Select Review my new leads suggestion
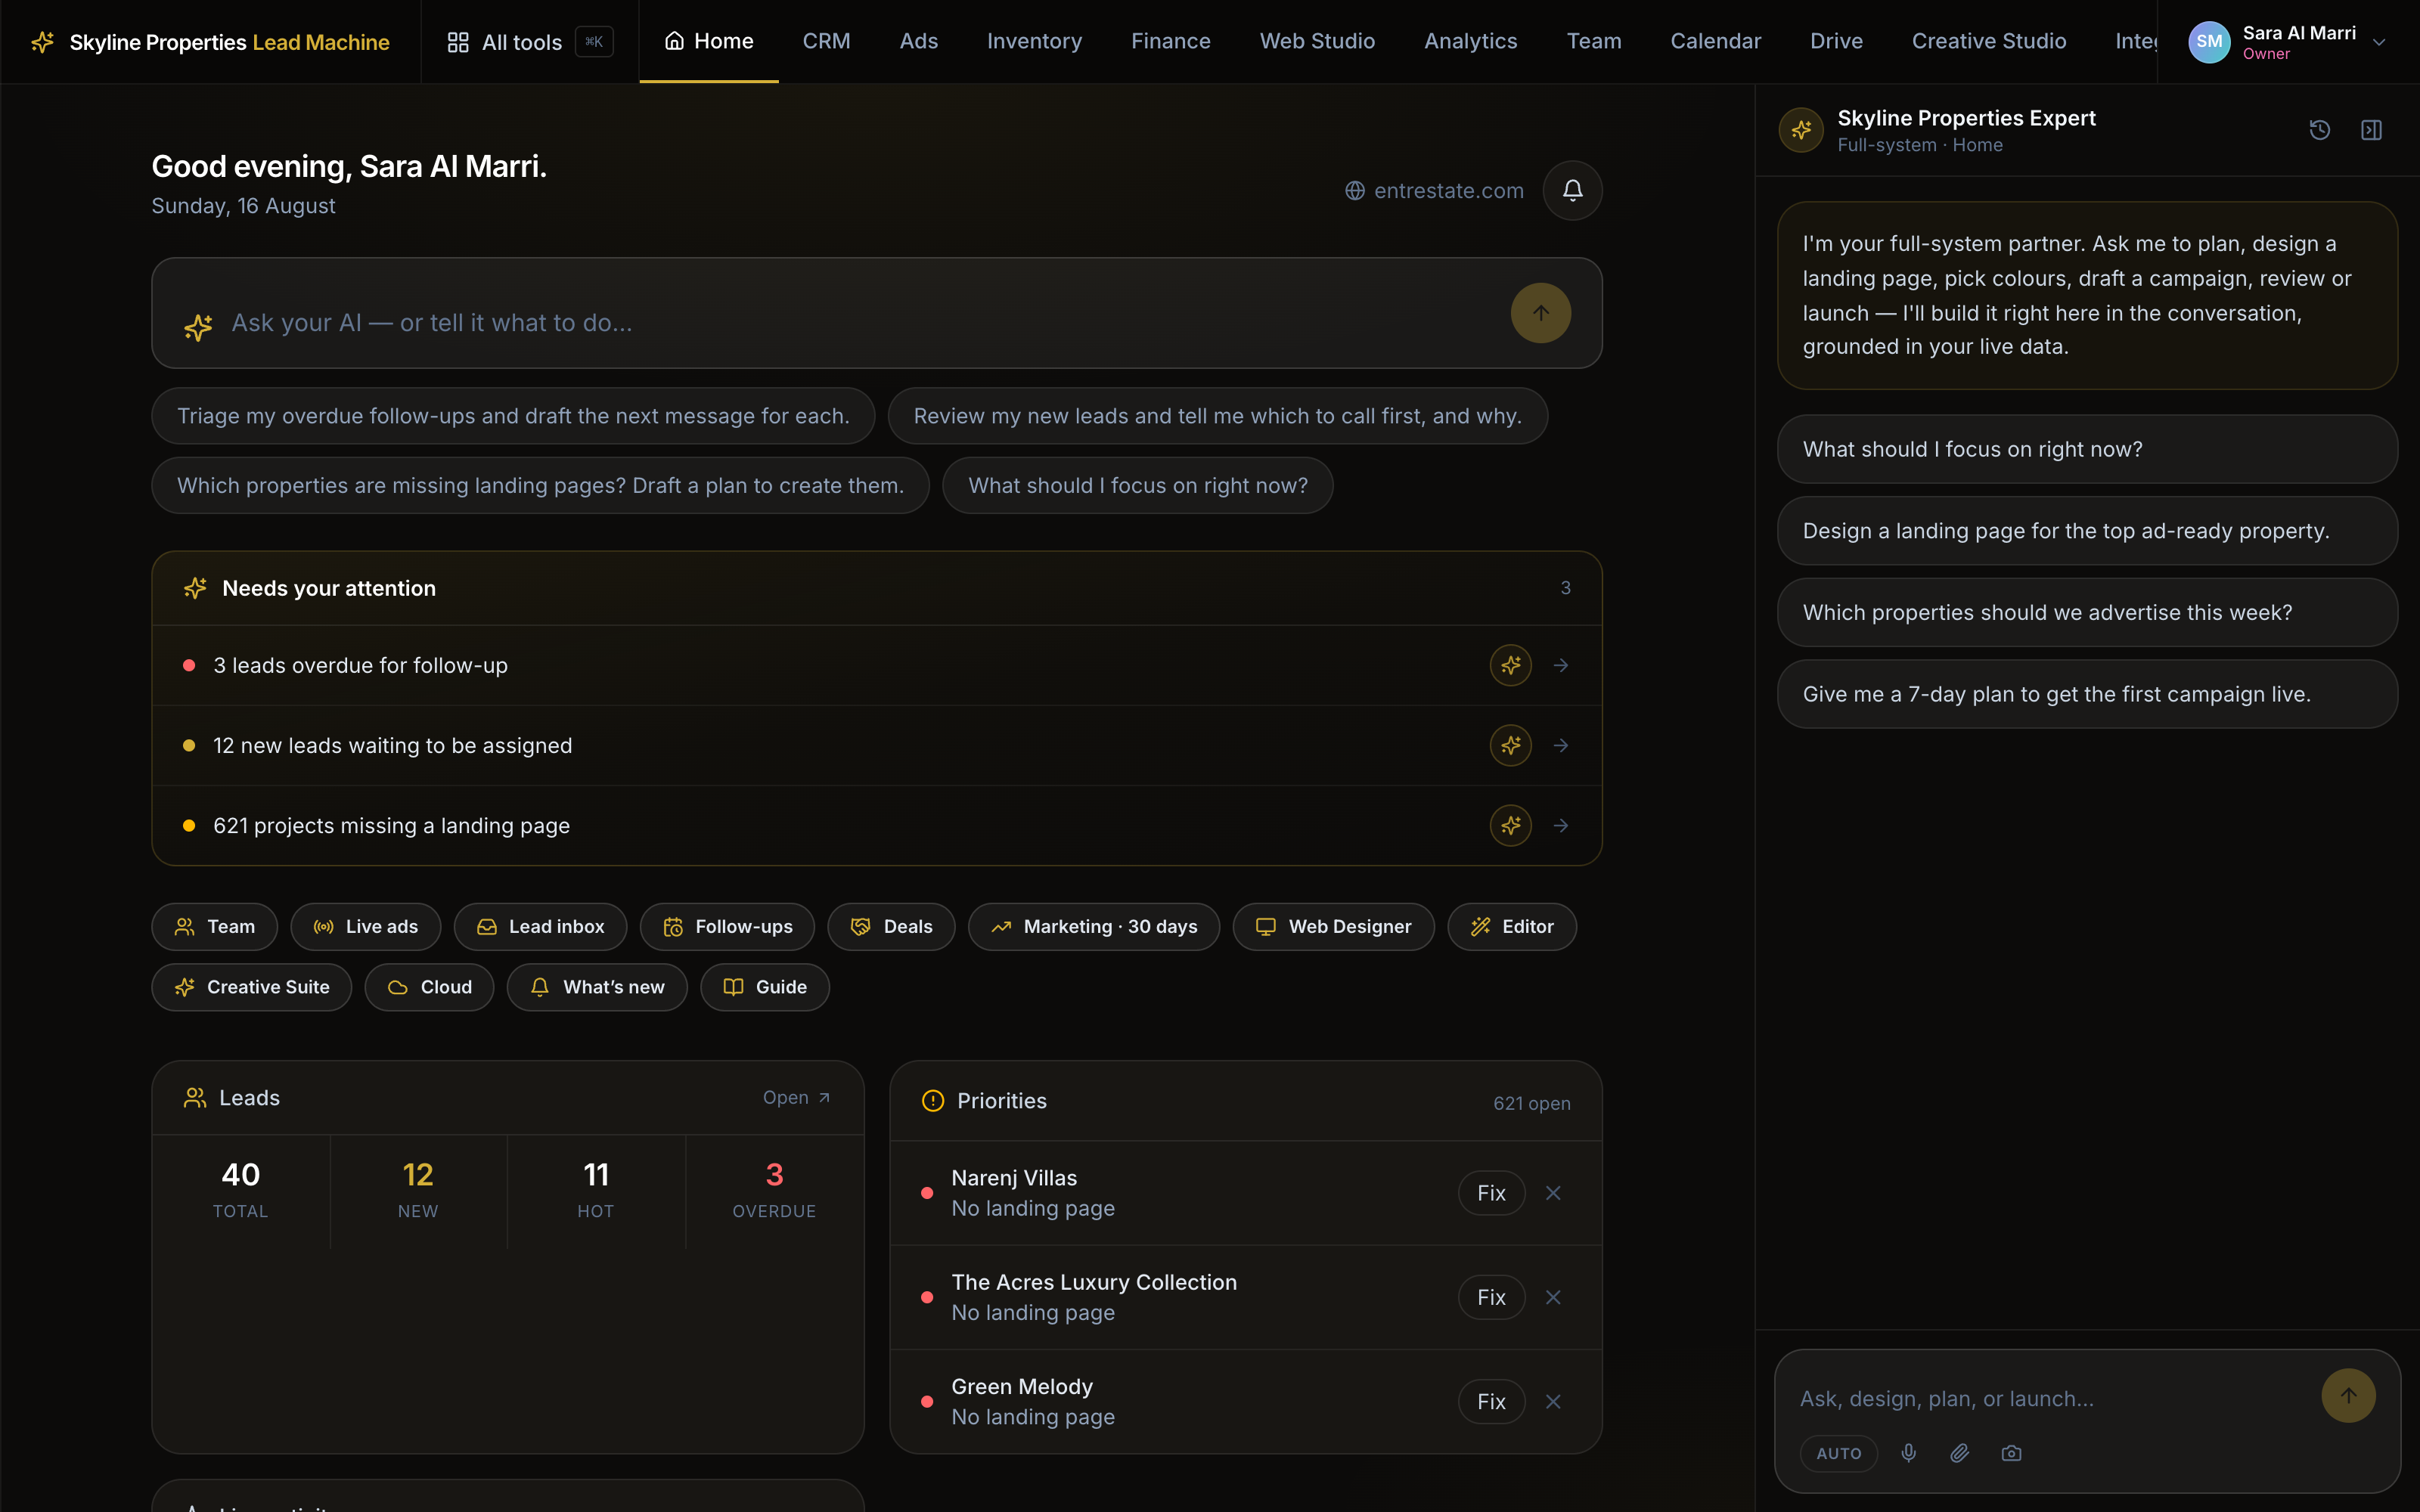This screenshot has width=2420, height=1512. [x=1217, y=416]
